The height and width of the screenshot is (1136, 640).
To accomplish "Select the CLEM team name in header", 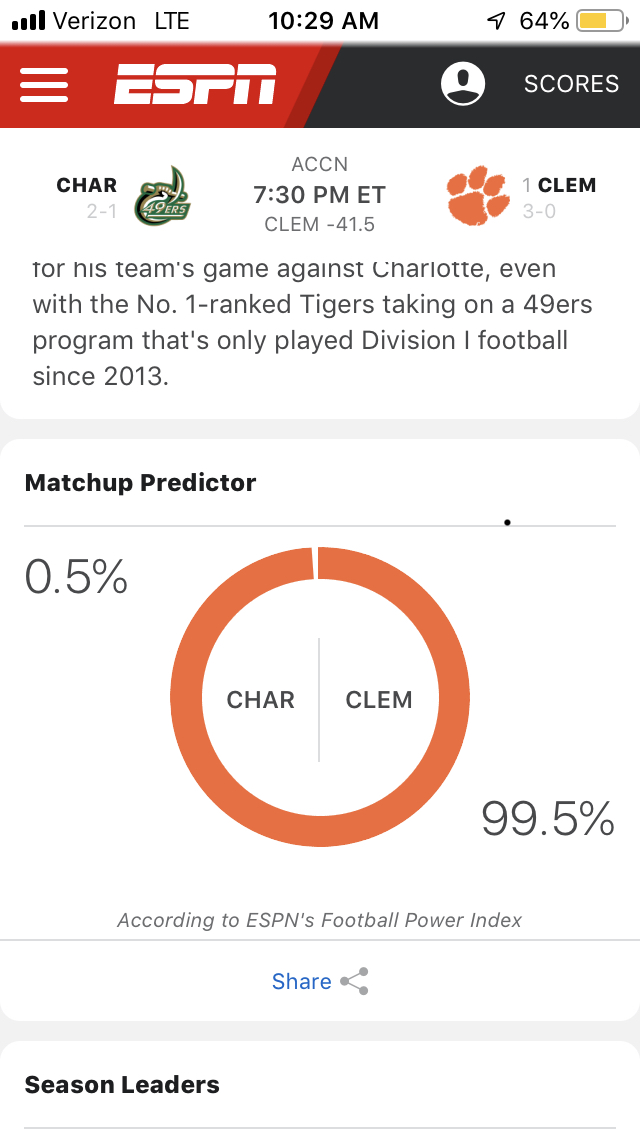I will click(566, 185).
